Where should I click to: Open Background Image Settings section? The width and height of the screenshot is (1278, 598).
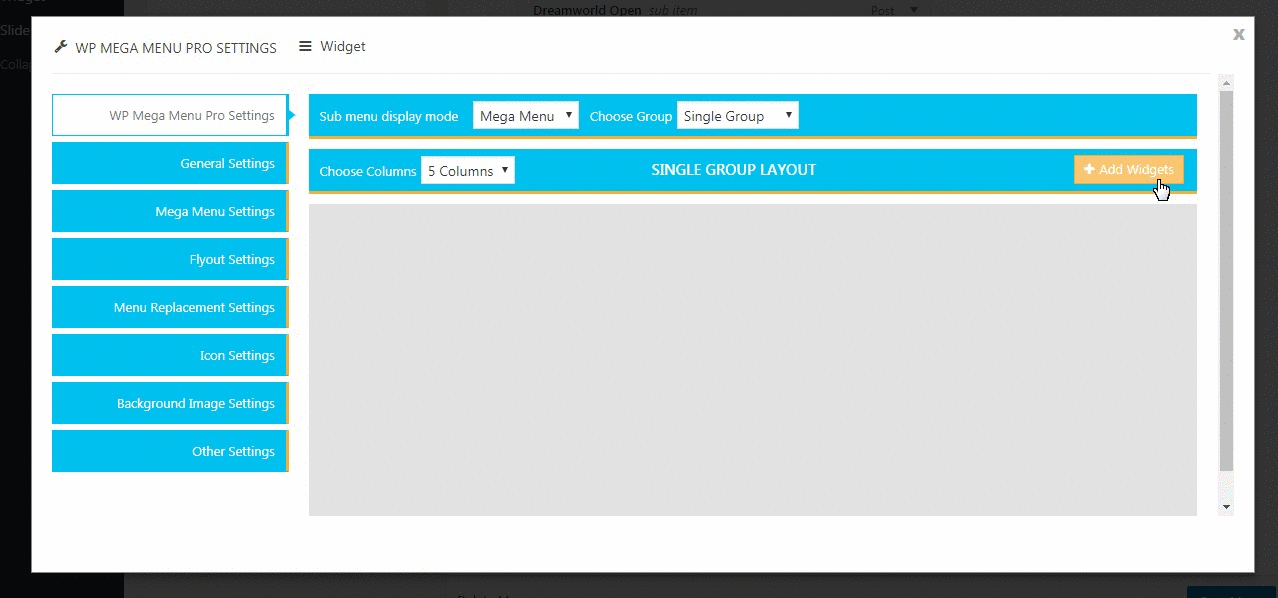click(x=170, y=403)
